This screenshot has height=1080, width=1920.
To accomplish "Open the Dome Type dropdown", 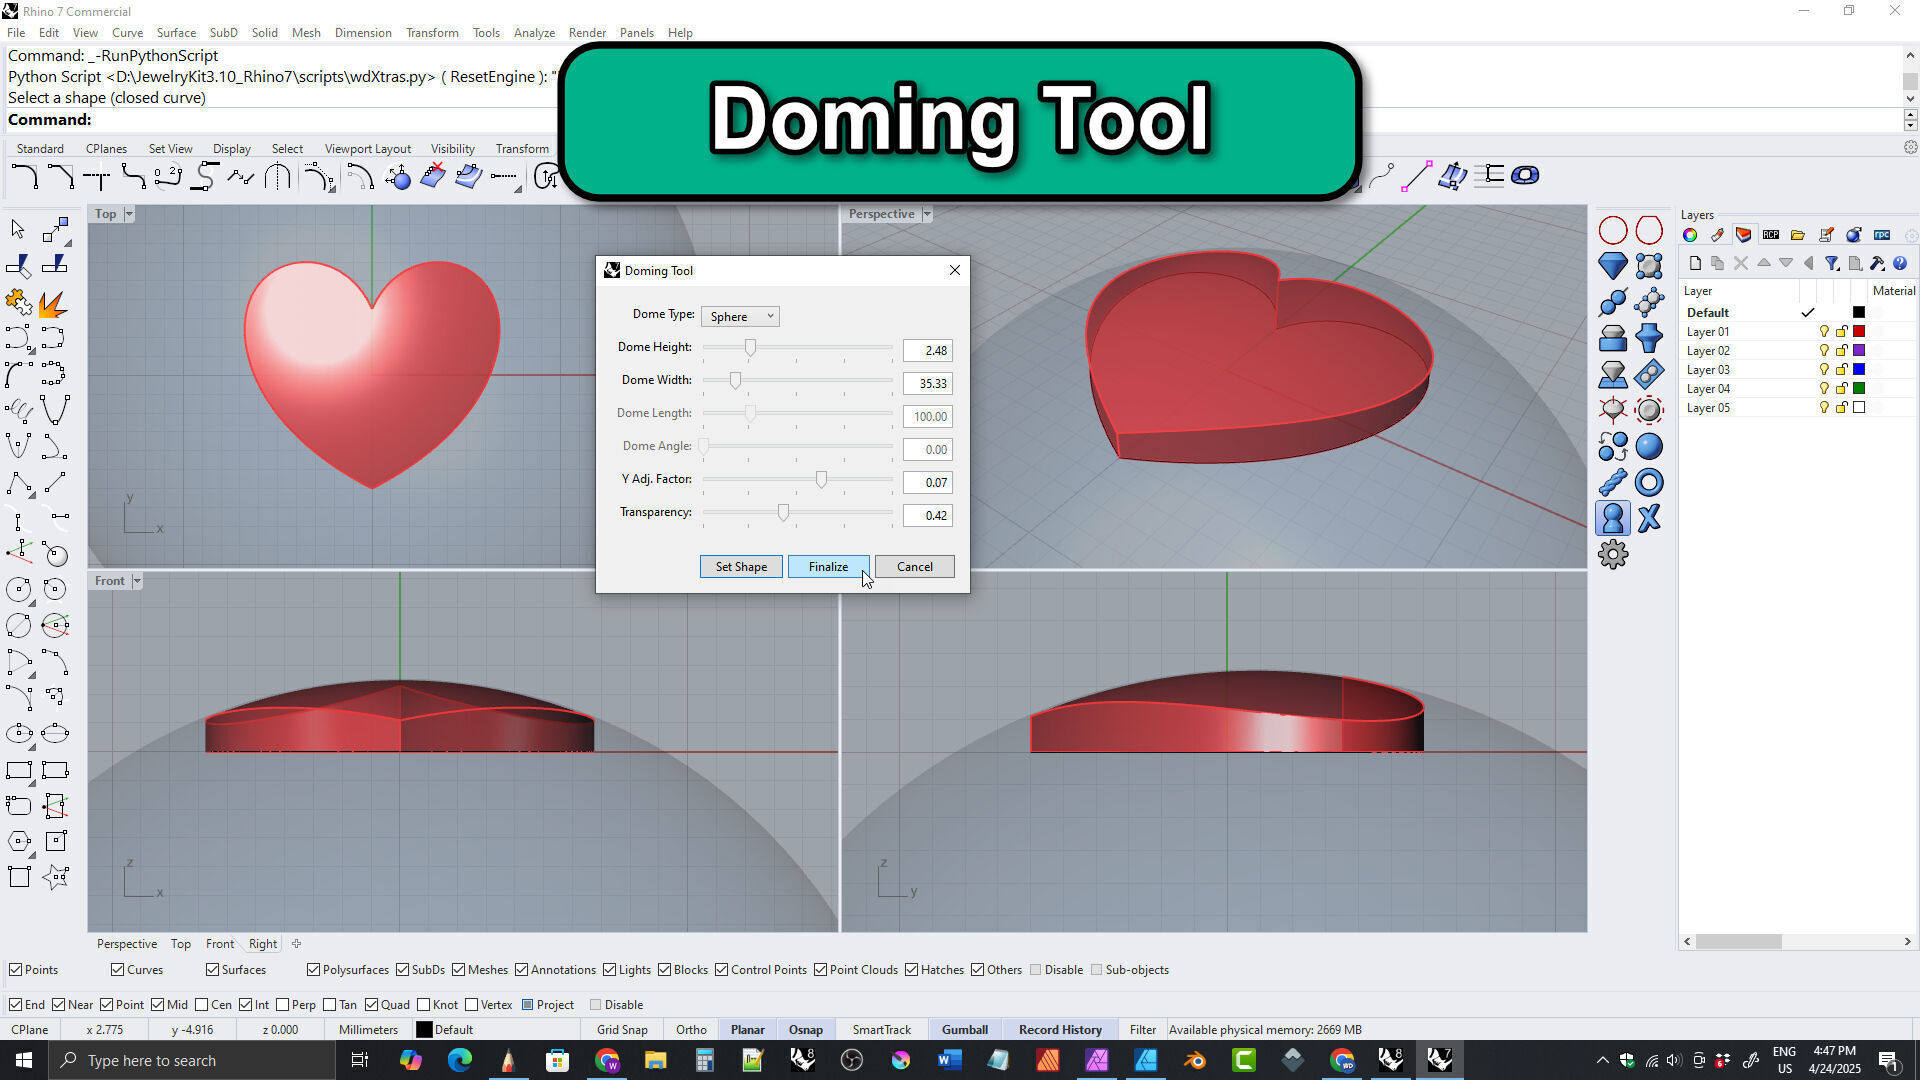I will [740, 317].
